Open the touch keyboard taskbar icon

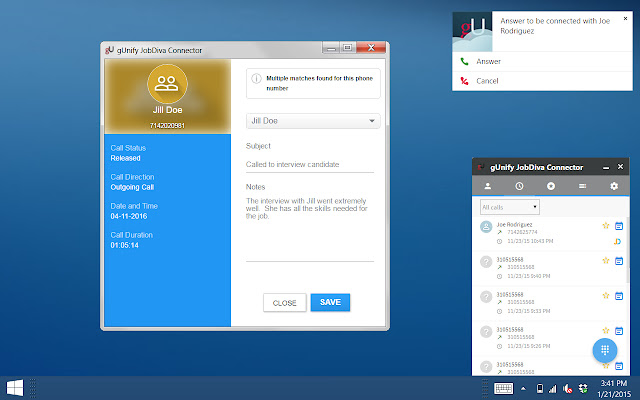[x=503, y=388]
